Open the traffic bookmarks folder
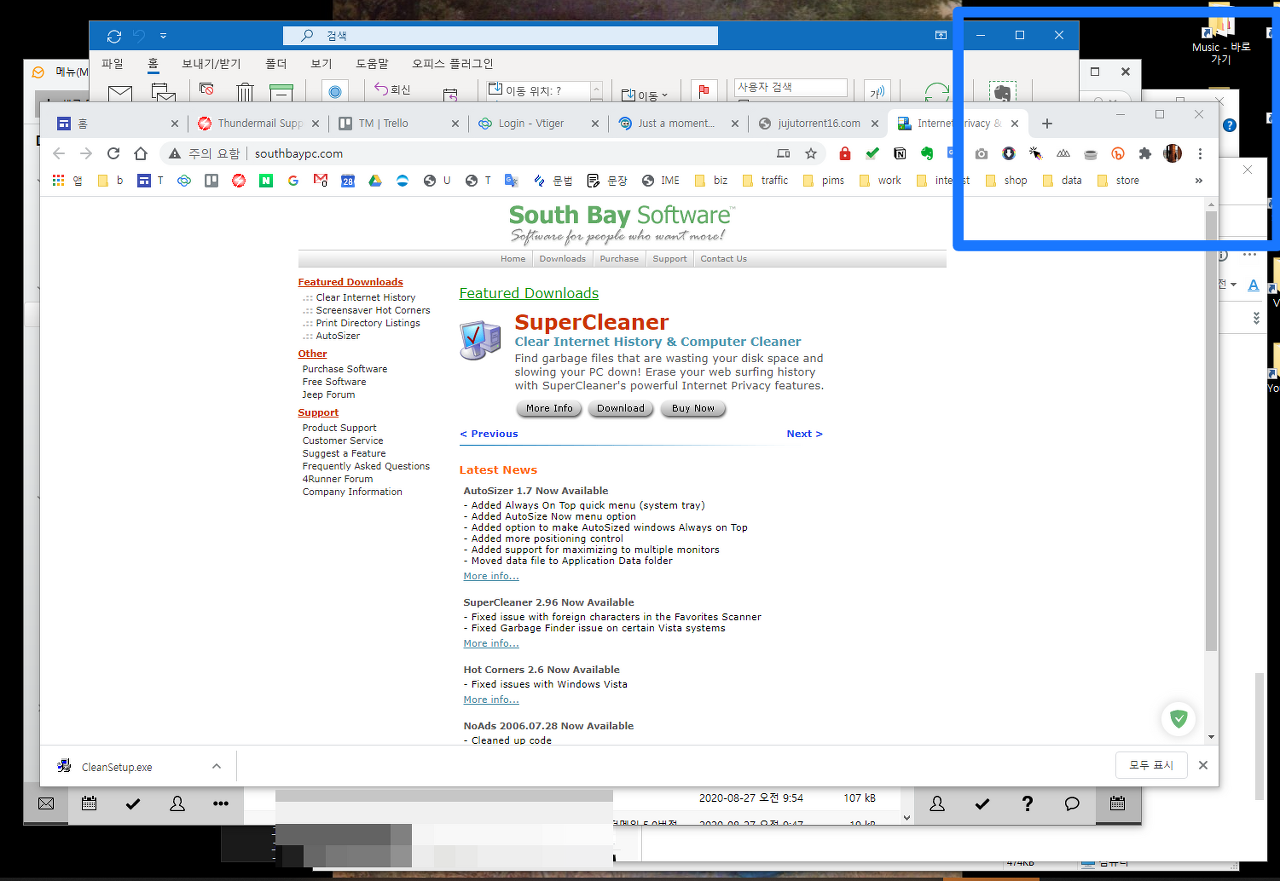 [x=765, y=180]
